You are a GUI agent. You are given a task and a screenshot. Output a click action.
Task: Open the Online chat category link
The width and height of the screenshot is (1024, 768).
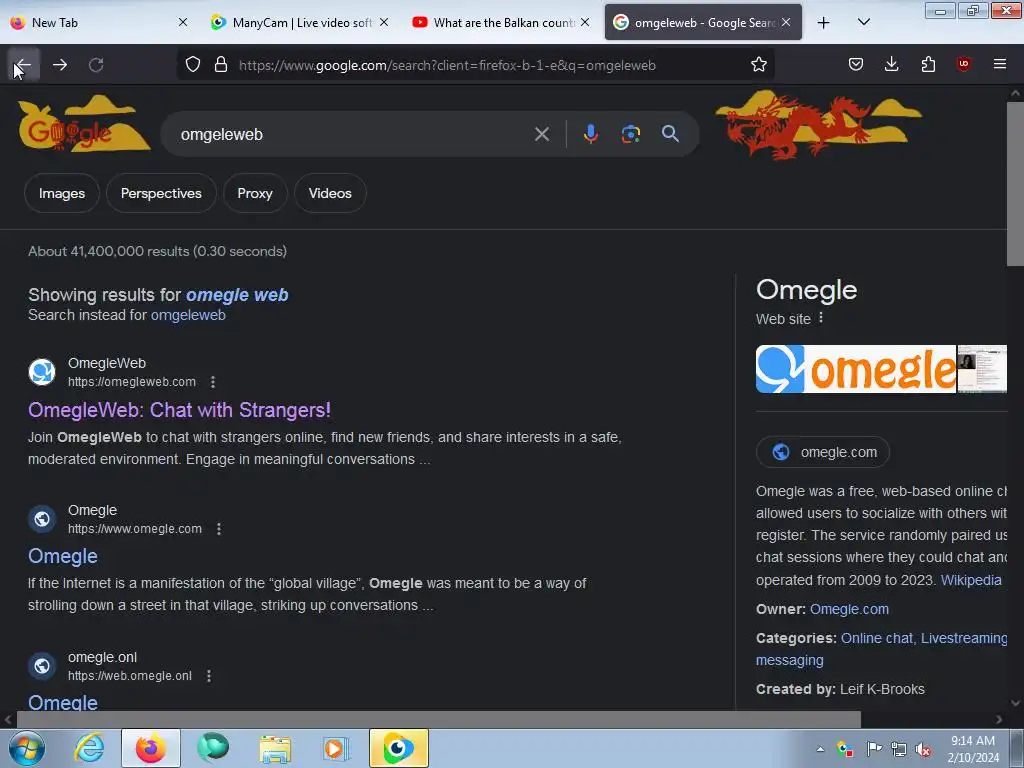click(x=876, y=638)
